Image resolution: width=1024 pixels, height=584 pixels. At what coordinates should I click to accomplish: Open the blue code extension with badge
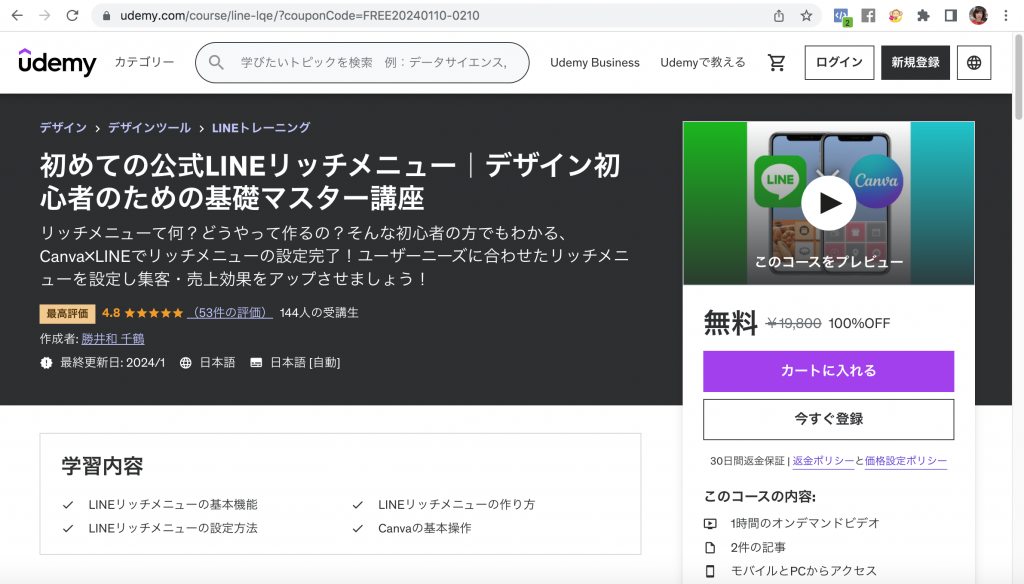pos(842,16)
